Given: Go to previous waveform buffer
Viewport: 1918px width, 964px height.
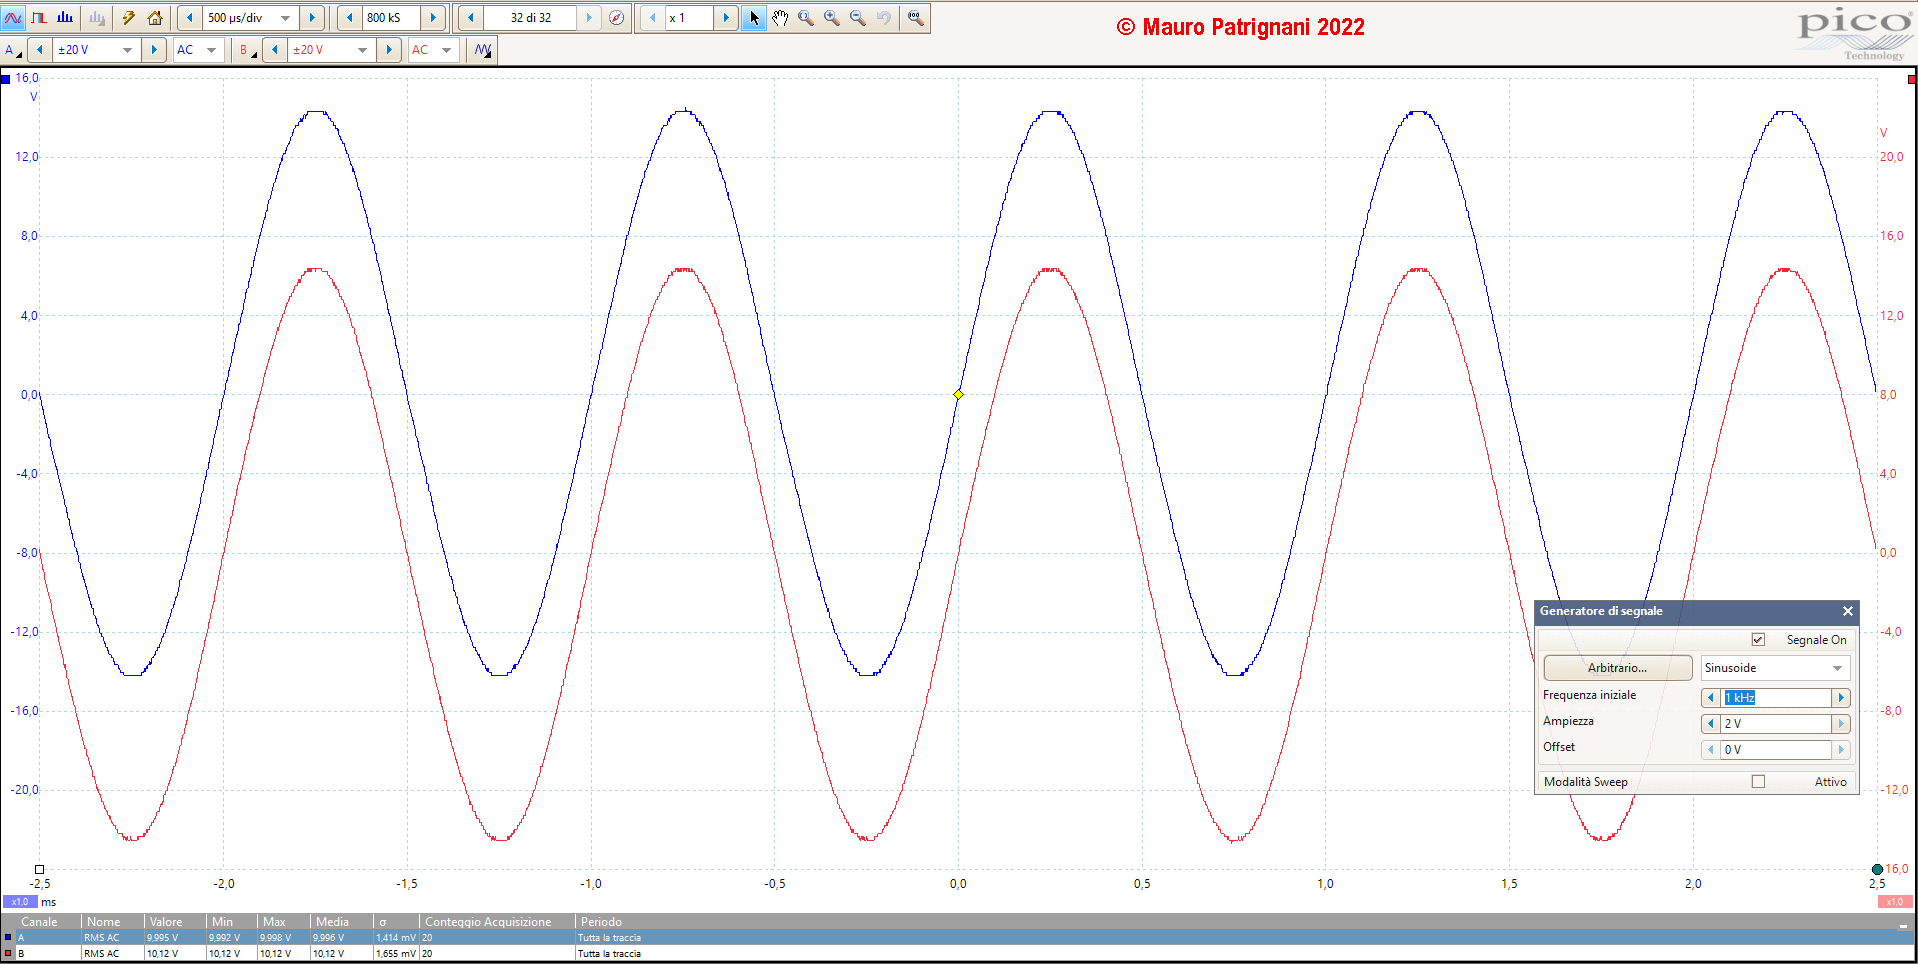Looking at the screenshot, I should (471, 18).
